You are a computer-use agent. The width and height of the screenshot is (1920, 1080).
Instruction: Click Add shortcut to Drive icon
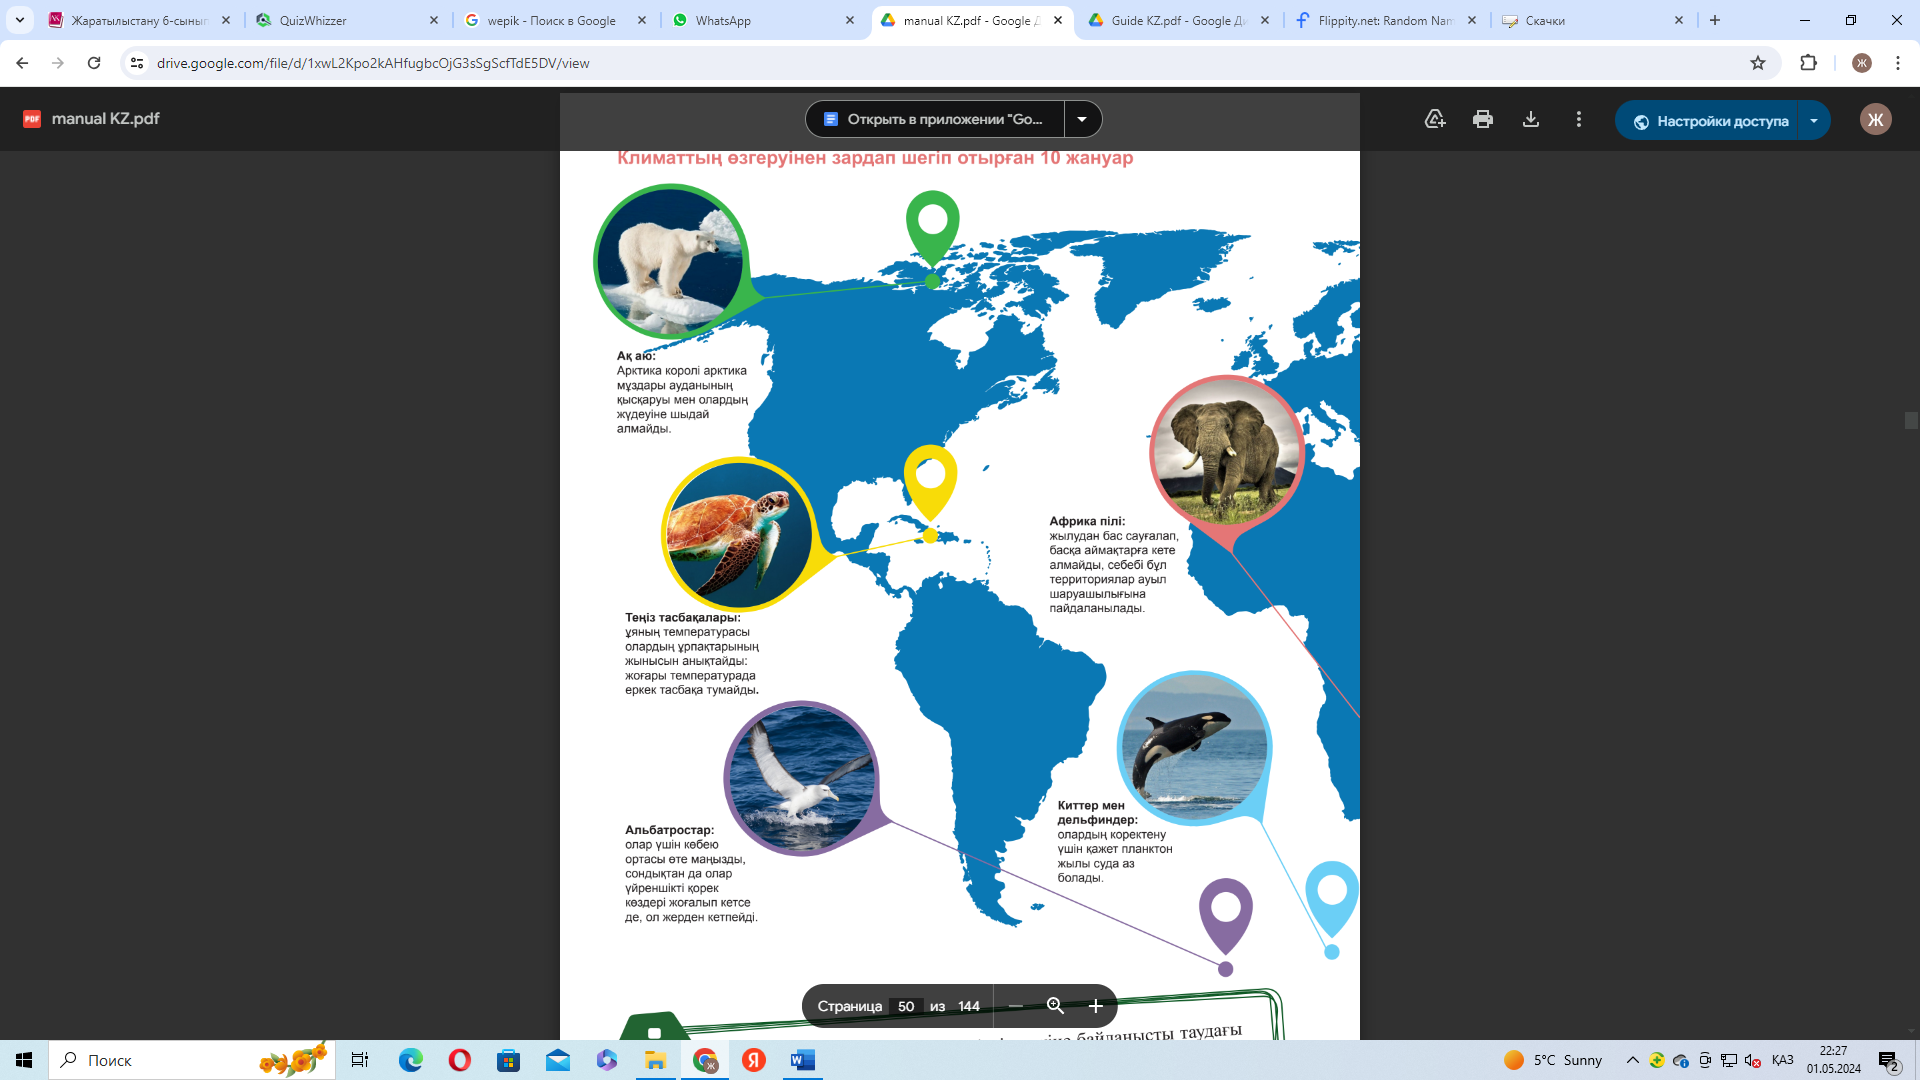(x=1434, y=119)
